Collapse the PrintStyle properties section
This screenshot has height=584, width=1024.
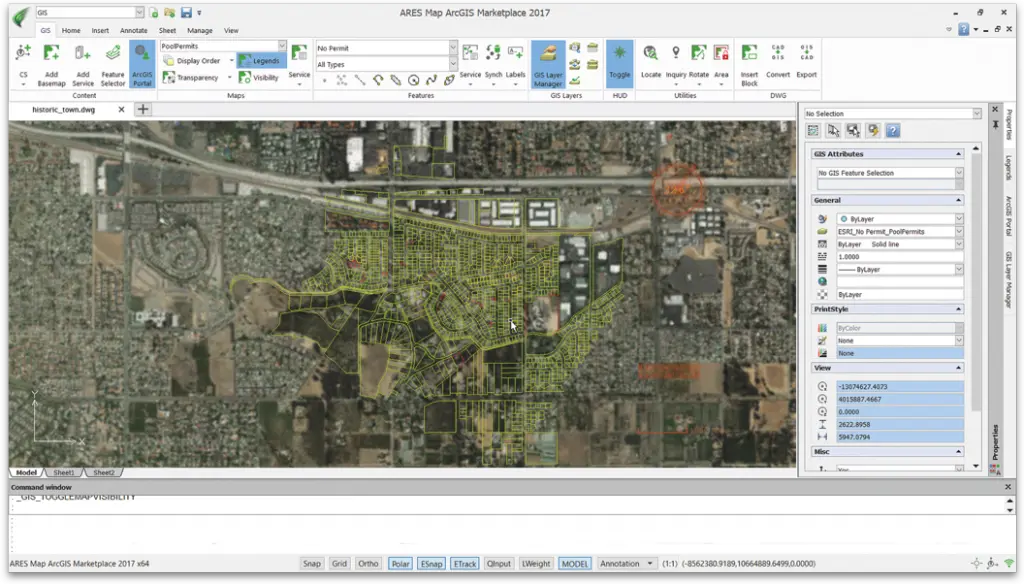coord(957,309)
